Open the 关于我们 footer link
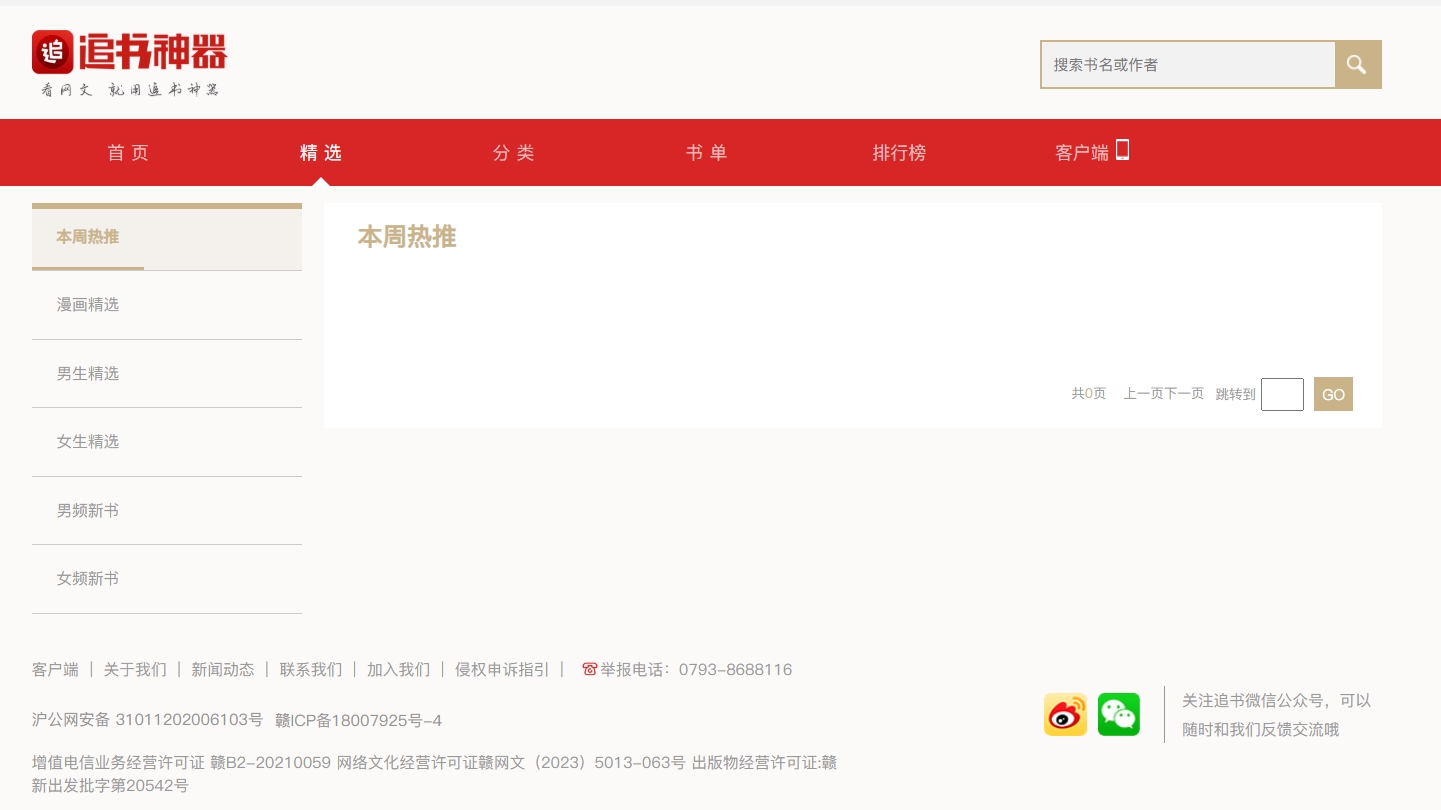Screen dimensions: 1441x810 [135, 670]
